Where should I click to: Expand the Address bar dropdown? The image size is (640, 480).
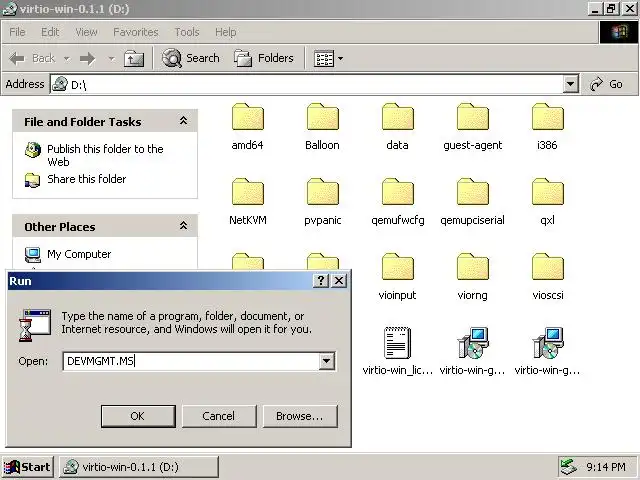tap(571, 84)
